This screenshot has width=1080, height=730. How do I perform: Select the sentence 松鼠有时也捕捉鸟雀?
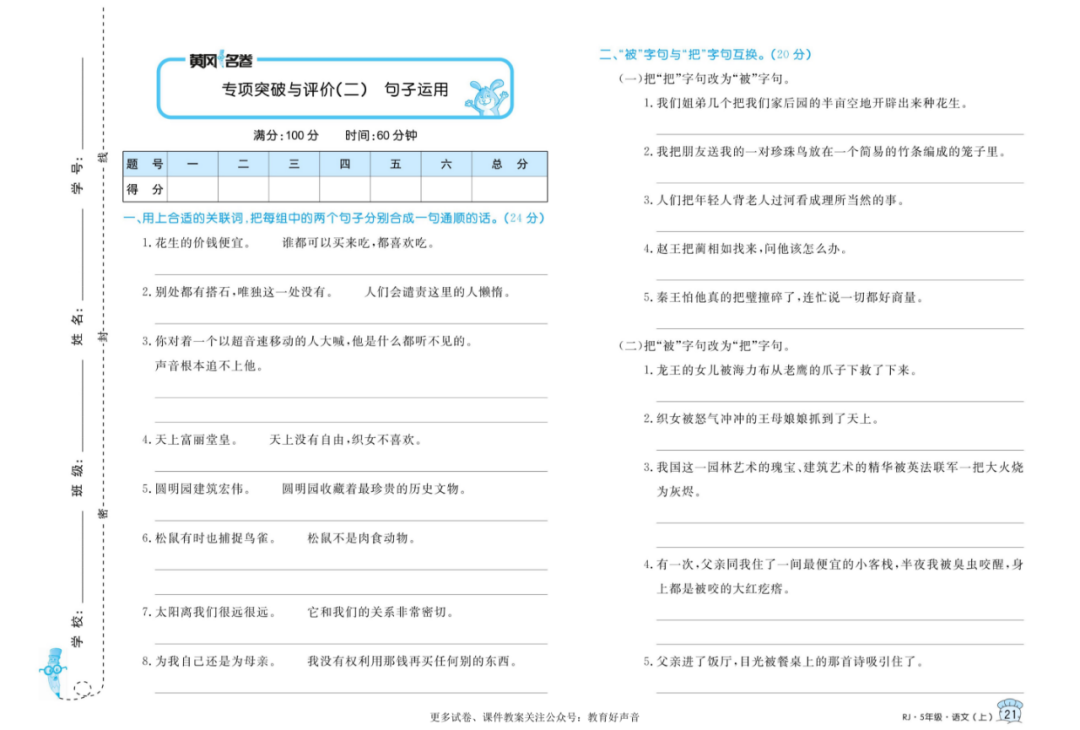pyautogui.click(x=216, y=538)
